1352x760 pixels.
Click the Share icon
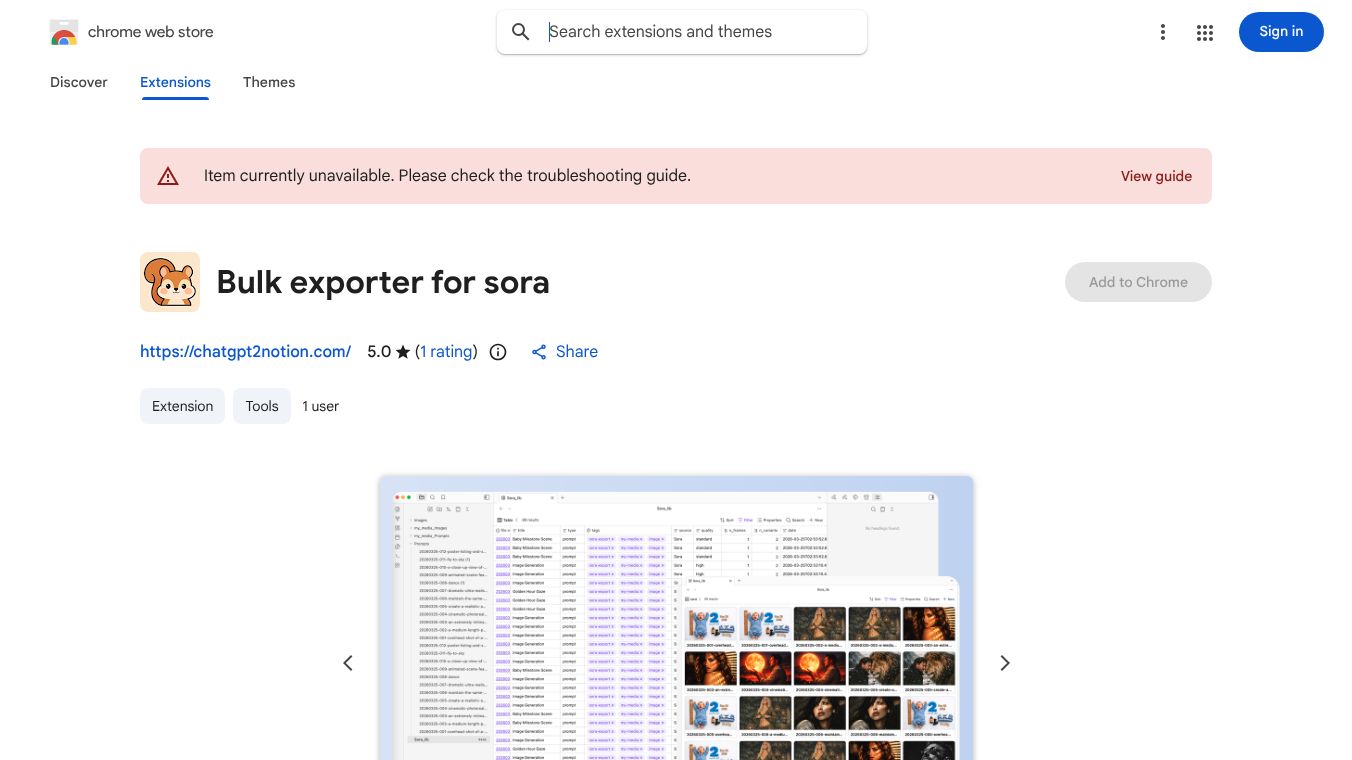[x=539, y=352]
